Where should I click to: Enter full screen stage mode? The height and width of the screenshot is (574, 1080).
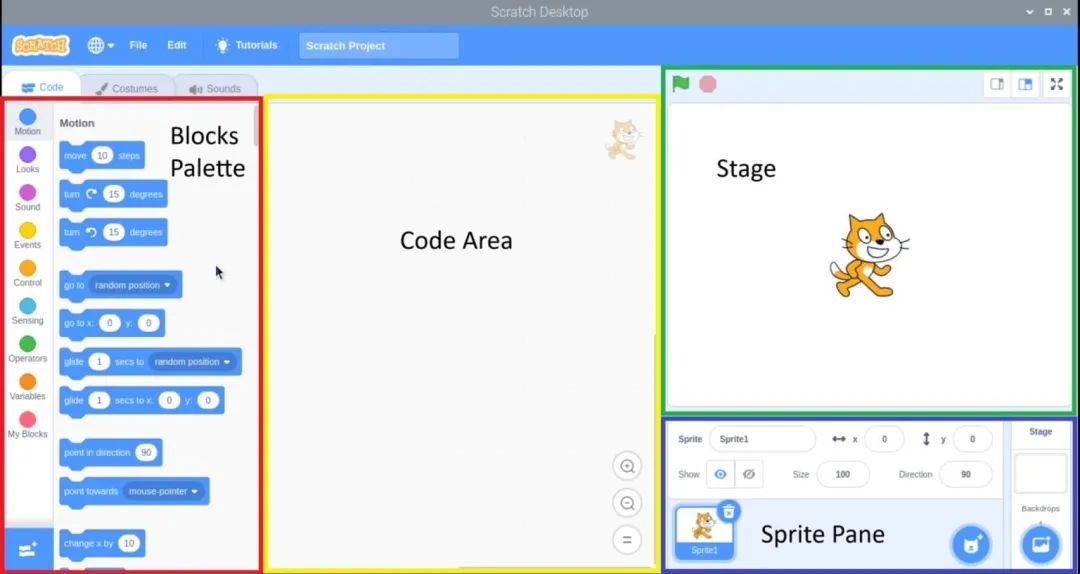[1057, 84]
